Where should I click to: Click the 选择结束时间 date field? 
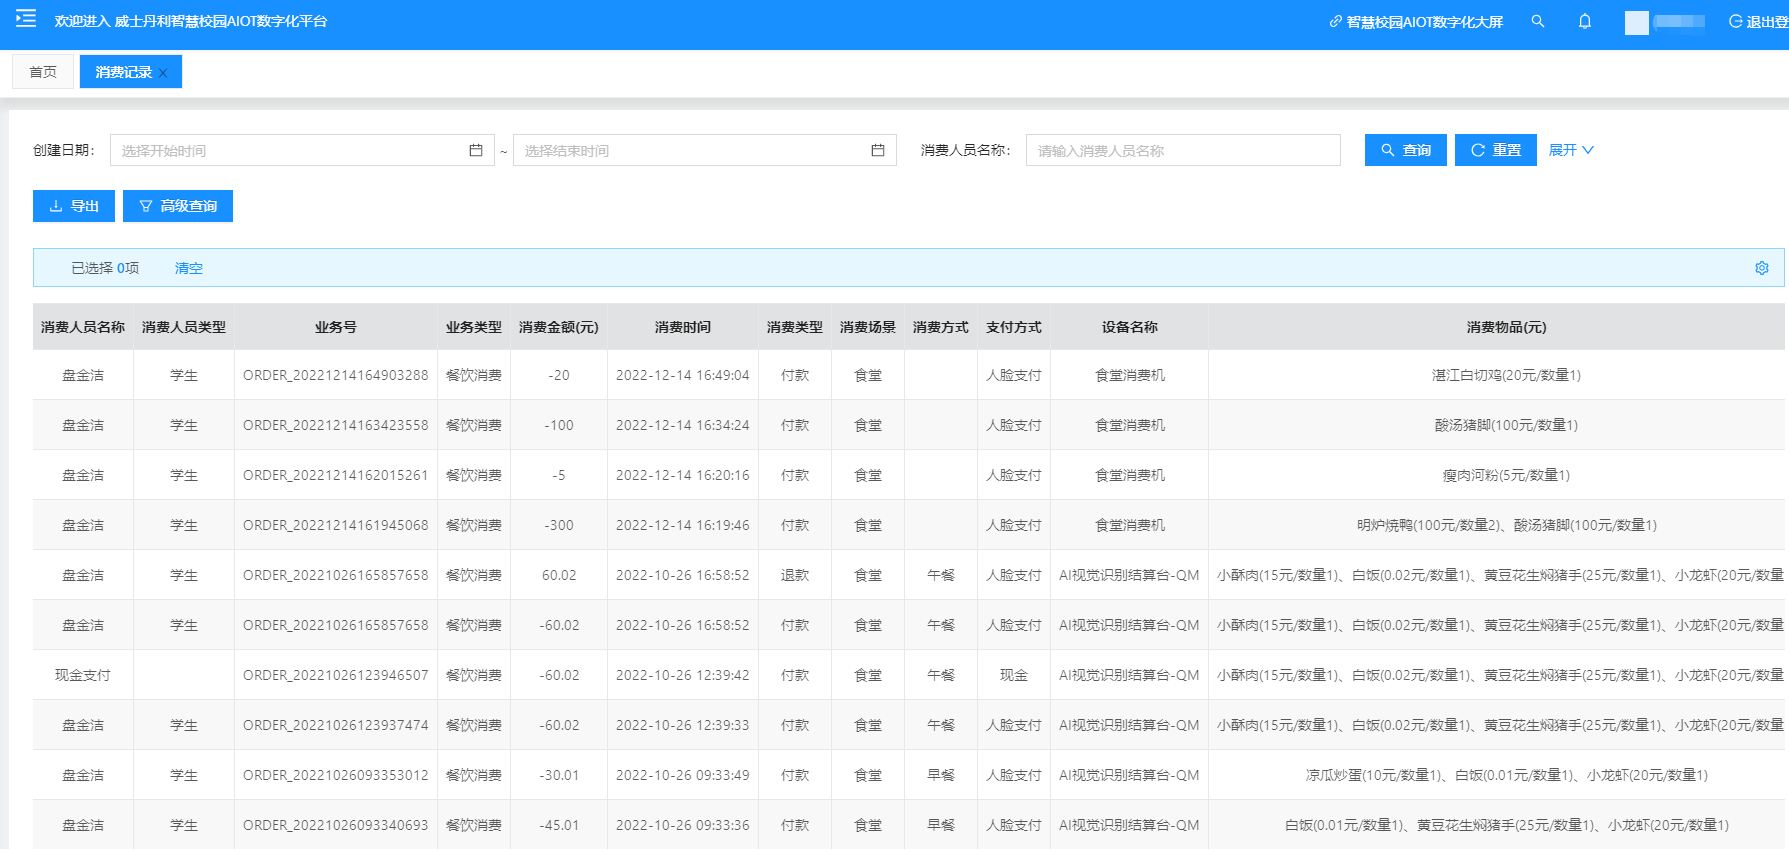[x=704, y=150]
